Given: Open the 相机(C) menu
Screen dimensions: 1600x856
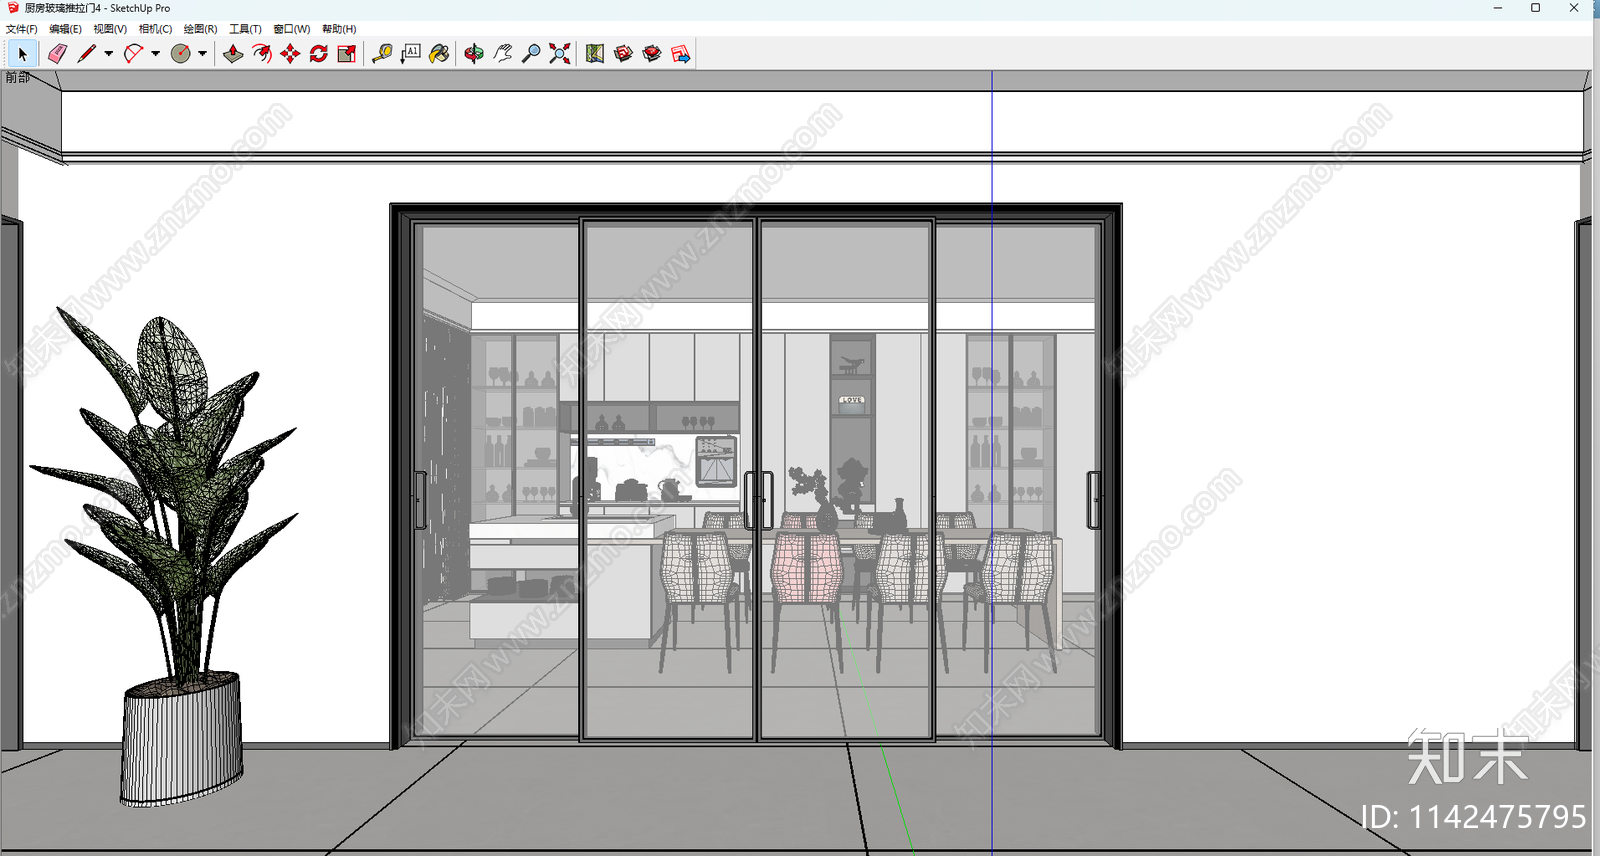Looking at the screenshot, I should pyautogui.click(x=155, y=29).
